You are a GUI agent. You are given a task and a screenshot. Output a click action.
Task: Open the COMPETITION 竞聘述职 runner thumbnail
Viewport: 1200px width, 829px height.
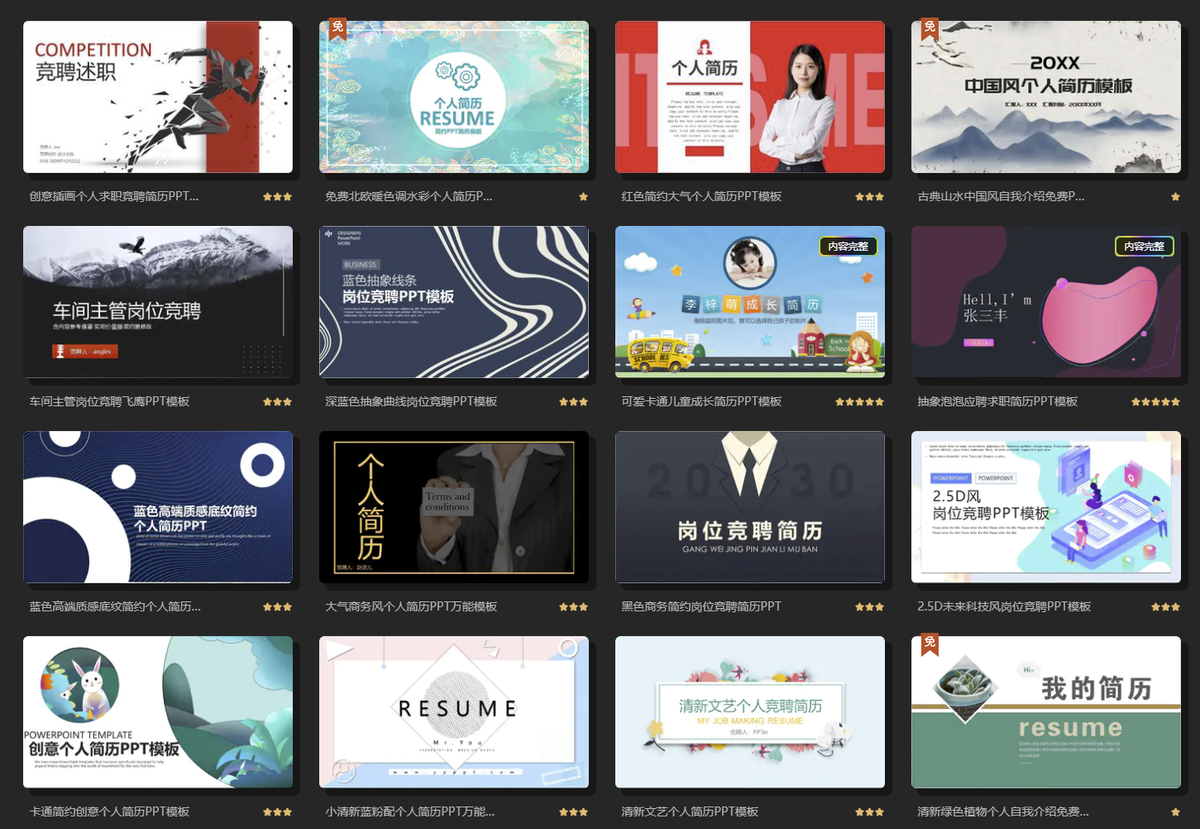(x=158, y=97)
